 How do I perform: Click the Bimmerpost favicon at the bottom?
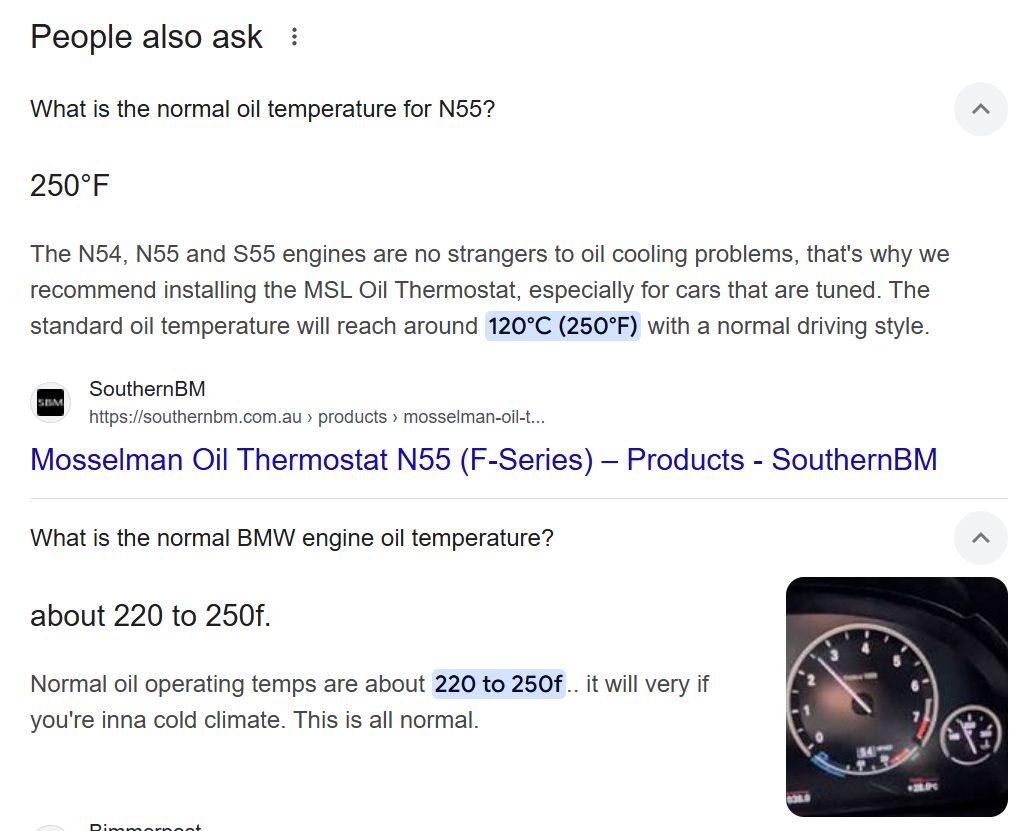pyautogui.click(x=50, y=827)
